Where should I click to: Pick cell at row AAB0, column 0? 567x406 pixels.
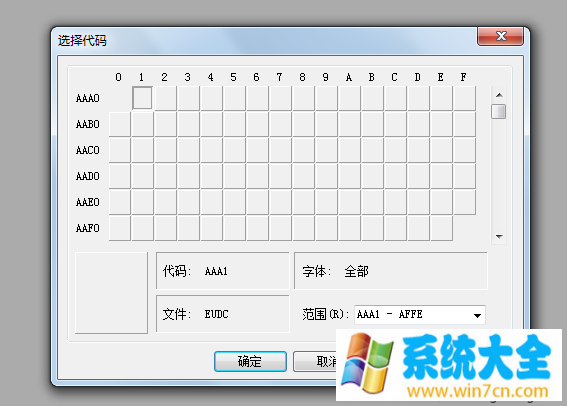click(x=119, y=124)
